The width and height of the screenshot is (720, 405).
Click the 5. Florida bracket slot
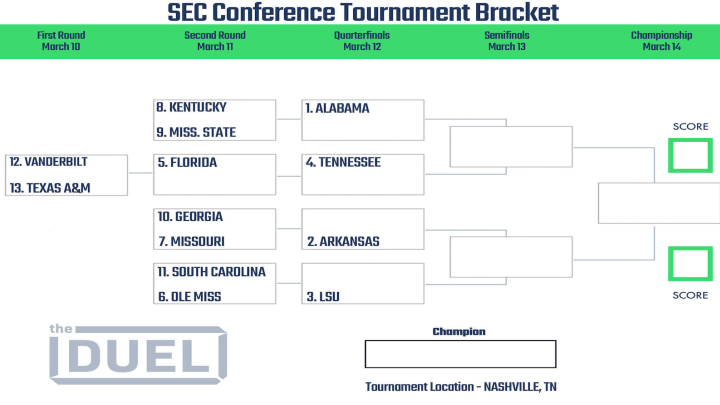[214, 174]
